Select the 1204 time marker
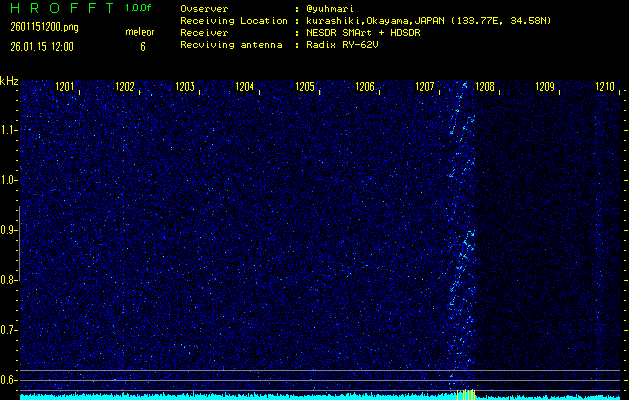Screen dimensions: 629x400 [x=245, y=87]
